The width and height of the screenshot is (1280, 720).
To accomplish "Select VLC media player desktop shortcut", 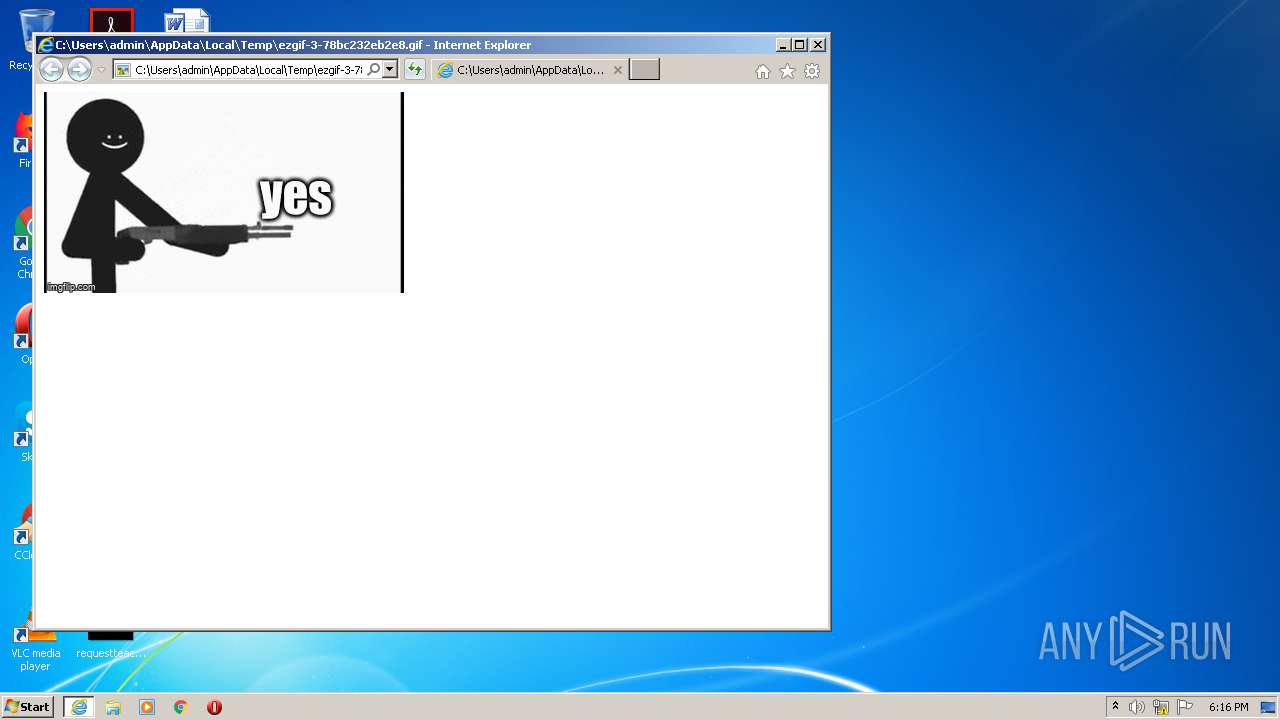I will click(x=35, y=651).
